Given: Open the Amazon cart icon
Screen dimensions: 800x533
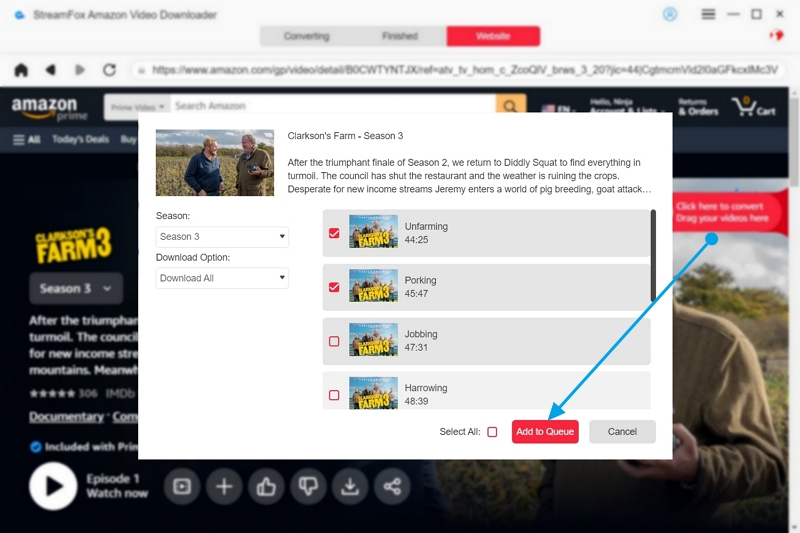Looking at the screenshot, I should coord(753,107).
